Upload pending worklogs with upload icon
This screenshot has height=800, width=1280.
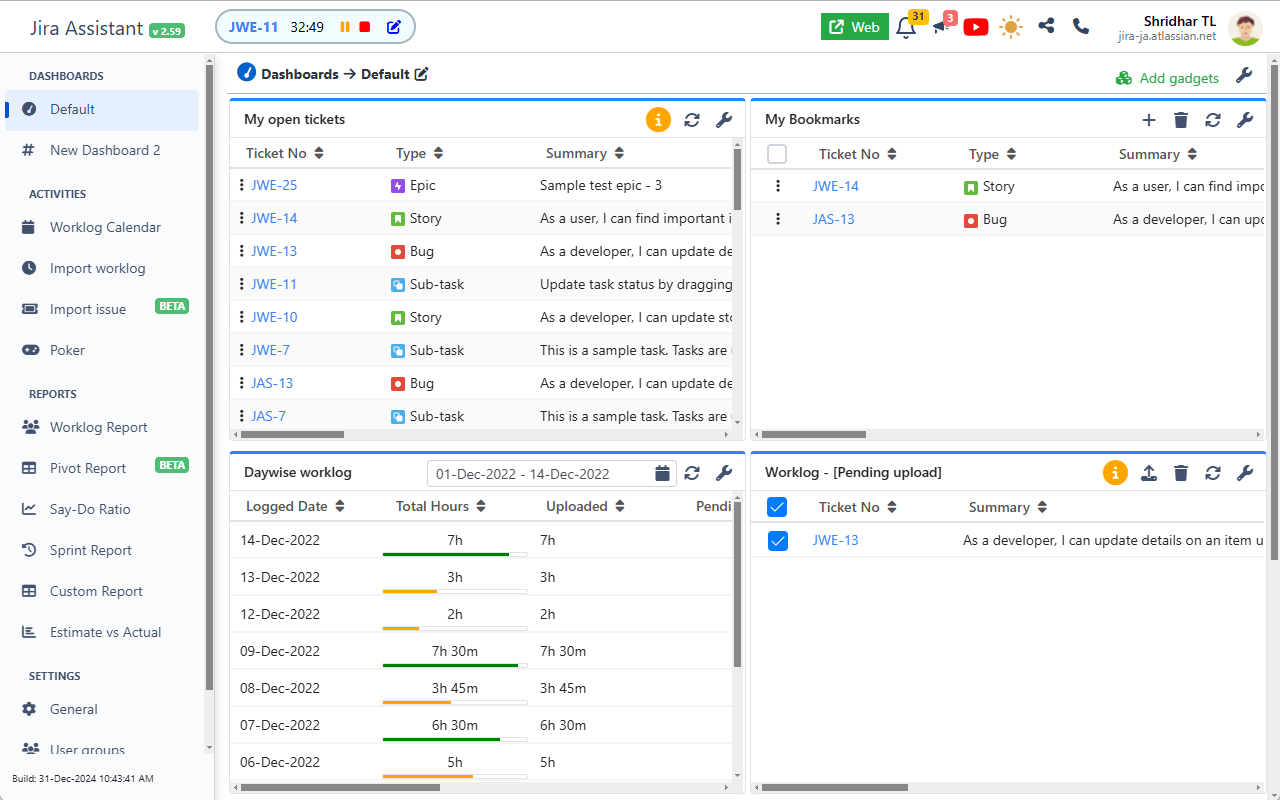1149,473
